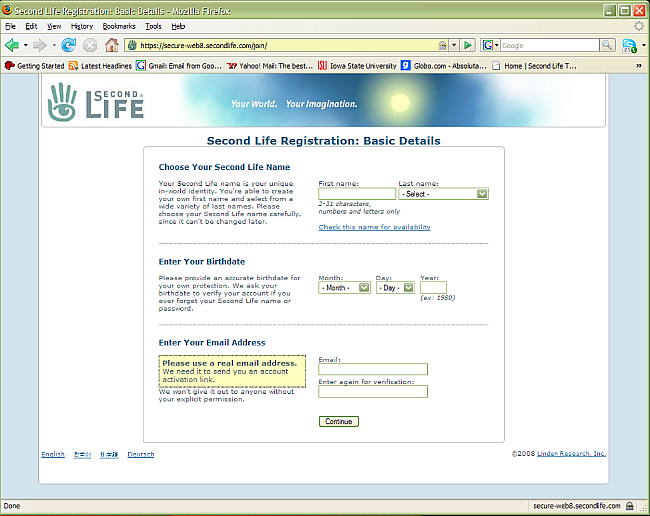Click the Firefox activity throbber icon
650x516 pixels.
coord(639,26)
